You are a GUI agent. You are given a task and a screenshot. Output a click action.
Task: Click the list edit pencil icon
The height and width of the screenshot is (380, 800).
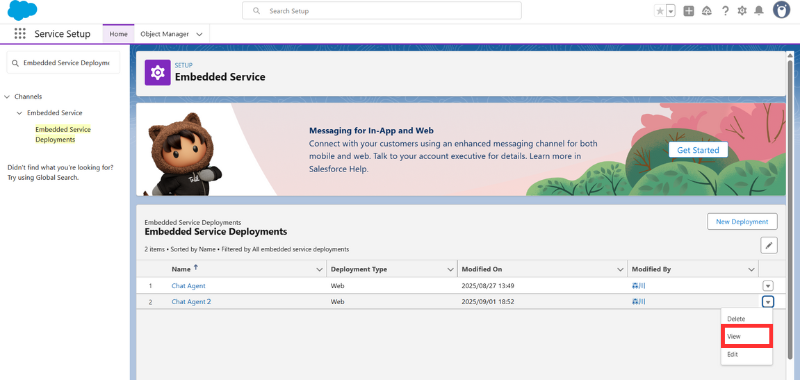769,245
